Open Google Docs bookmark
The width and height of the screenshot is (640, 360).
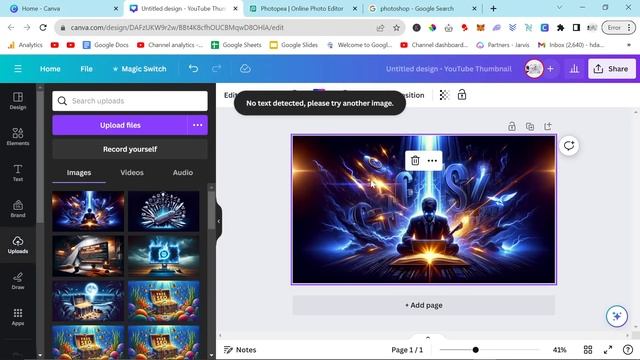106,45
